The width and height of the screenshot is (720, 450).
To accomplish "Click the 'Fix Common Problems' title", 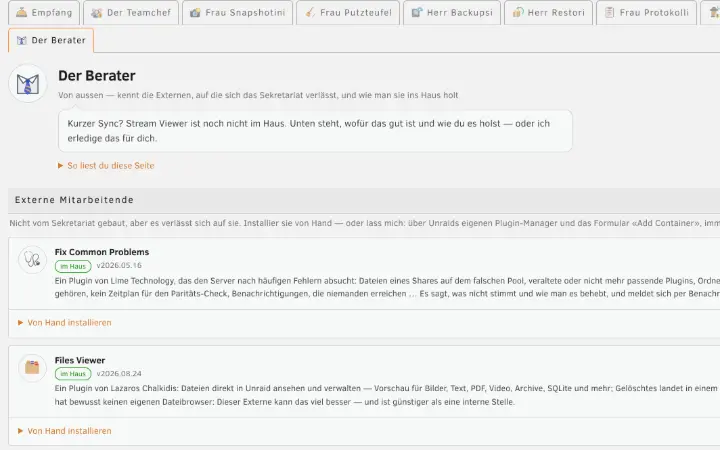I will pyautogui.click(x=102, y=252).
